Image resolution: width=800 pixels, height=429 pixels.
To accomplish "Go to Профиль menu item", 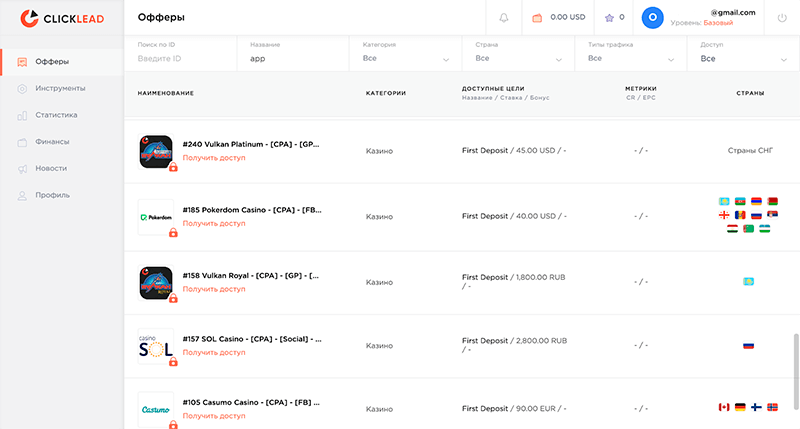I will [x=53, y=195].
